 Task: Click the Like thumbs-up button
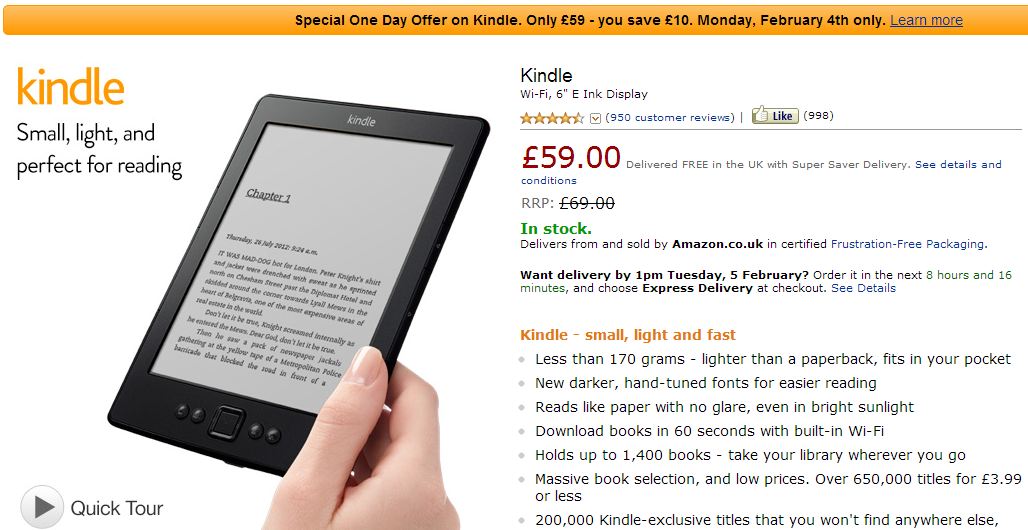(775, 115)
